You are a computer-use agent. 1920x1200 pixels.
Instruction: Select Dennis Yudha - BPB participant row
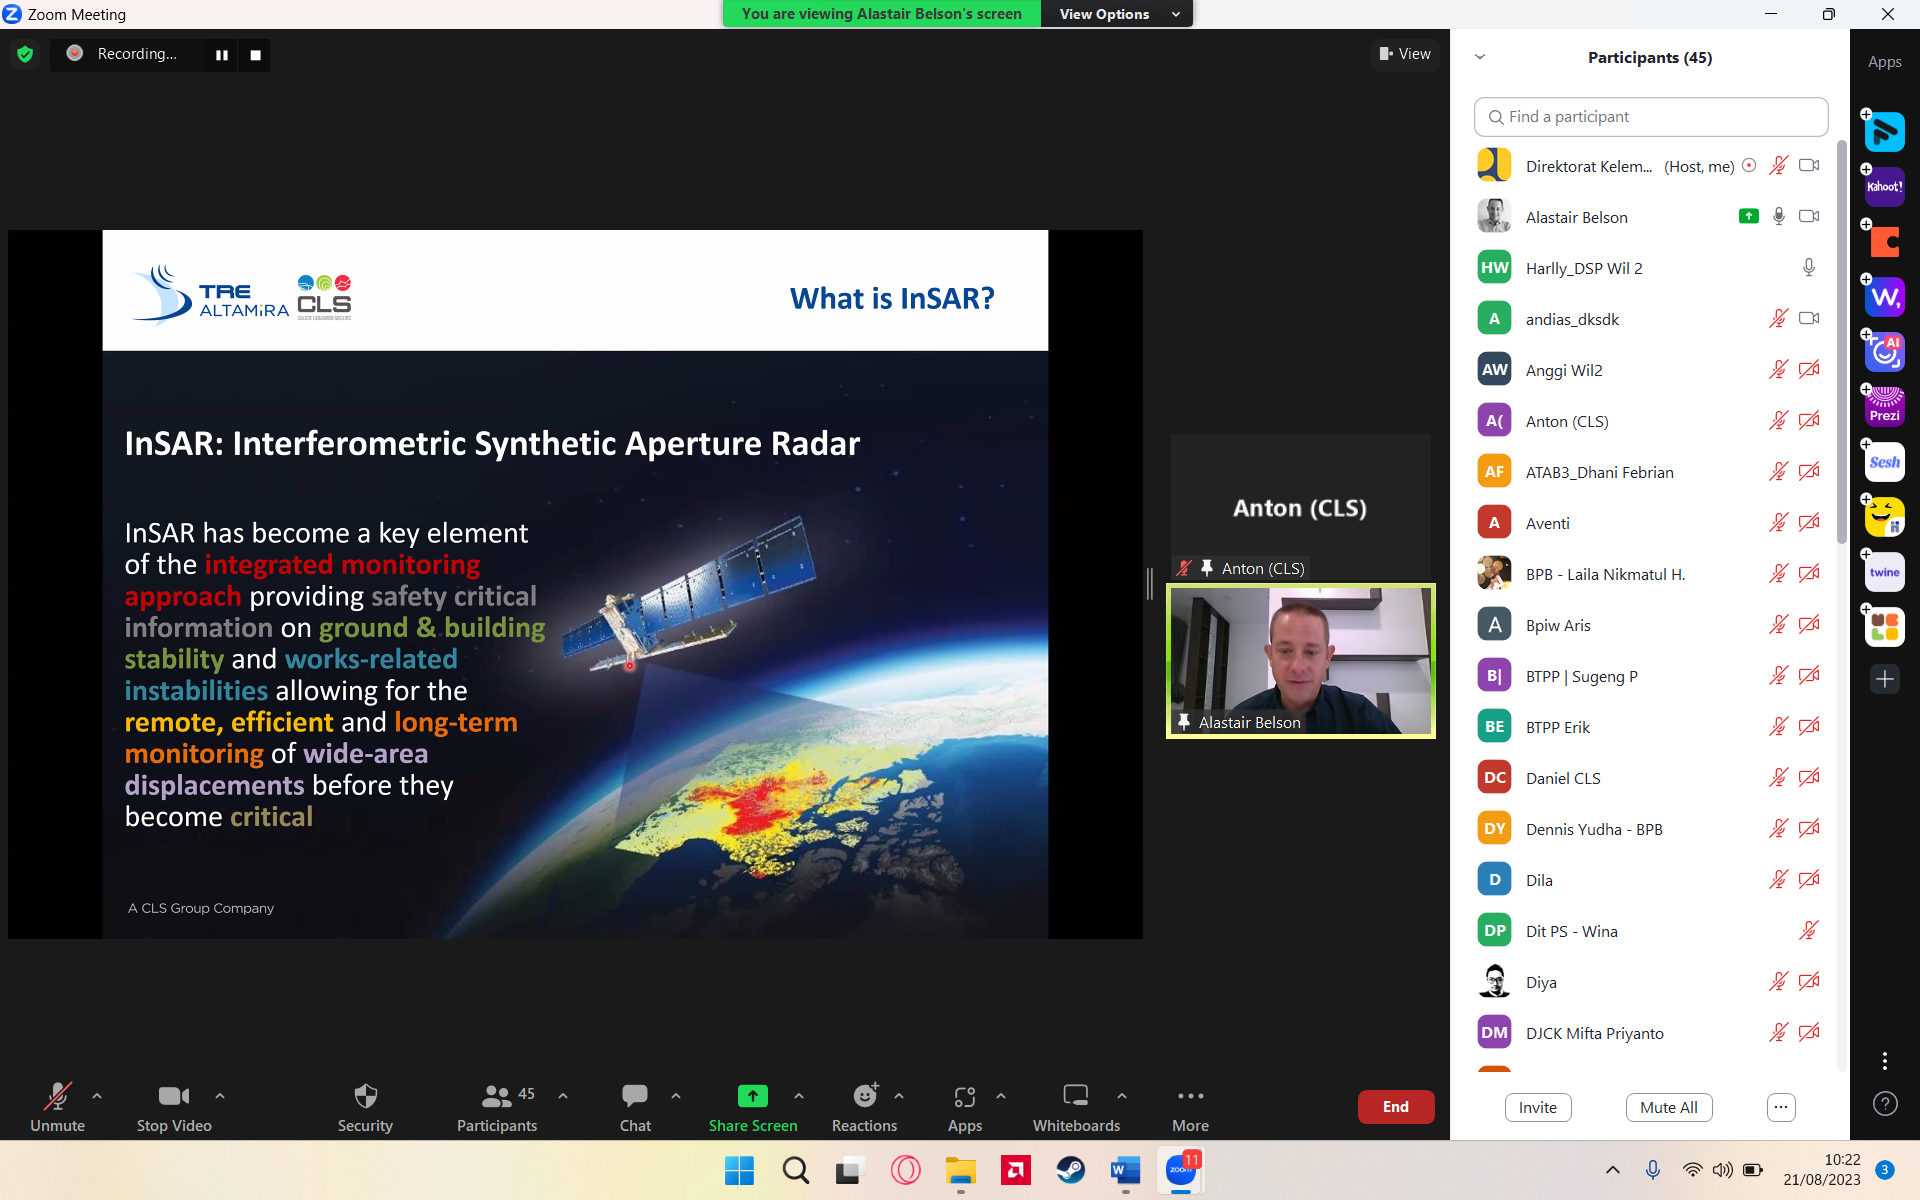click(x=1648, y=829)
